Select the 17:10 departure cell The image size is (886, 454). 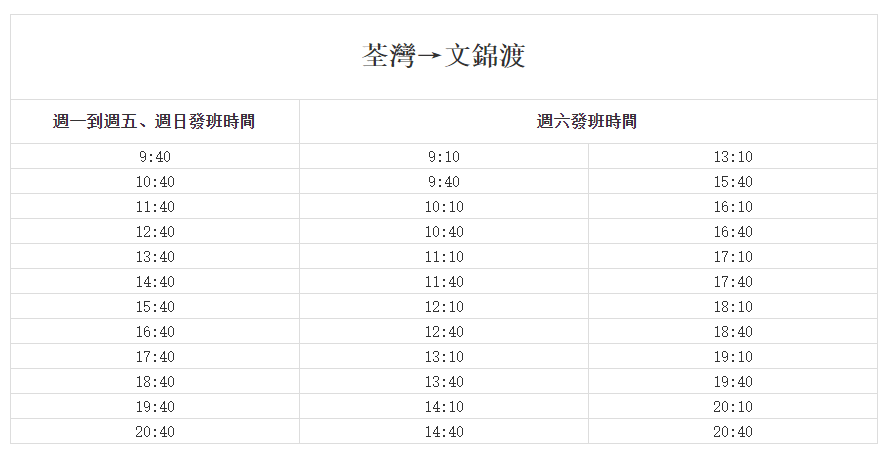tap(733, 257)
